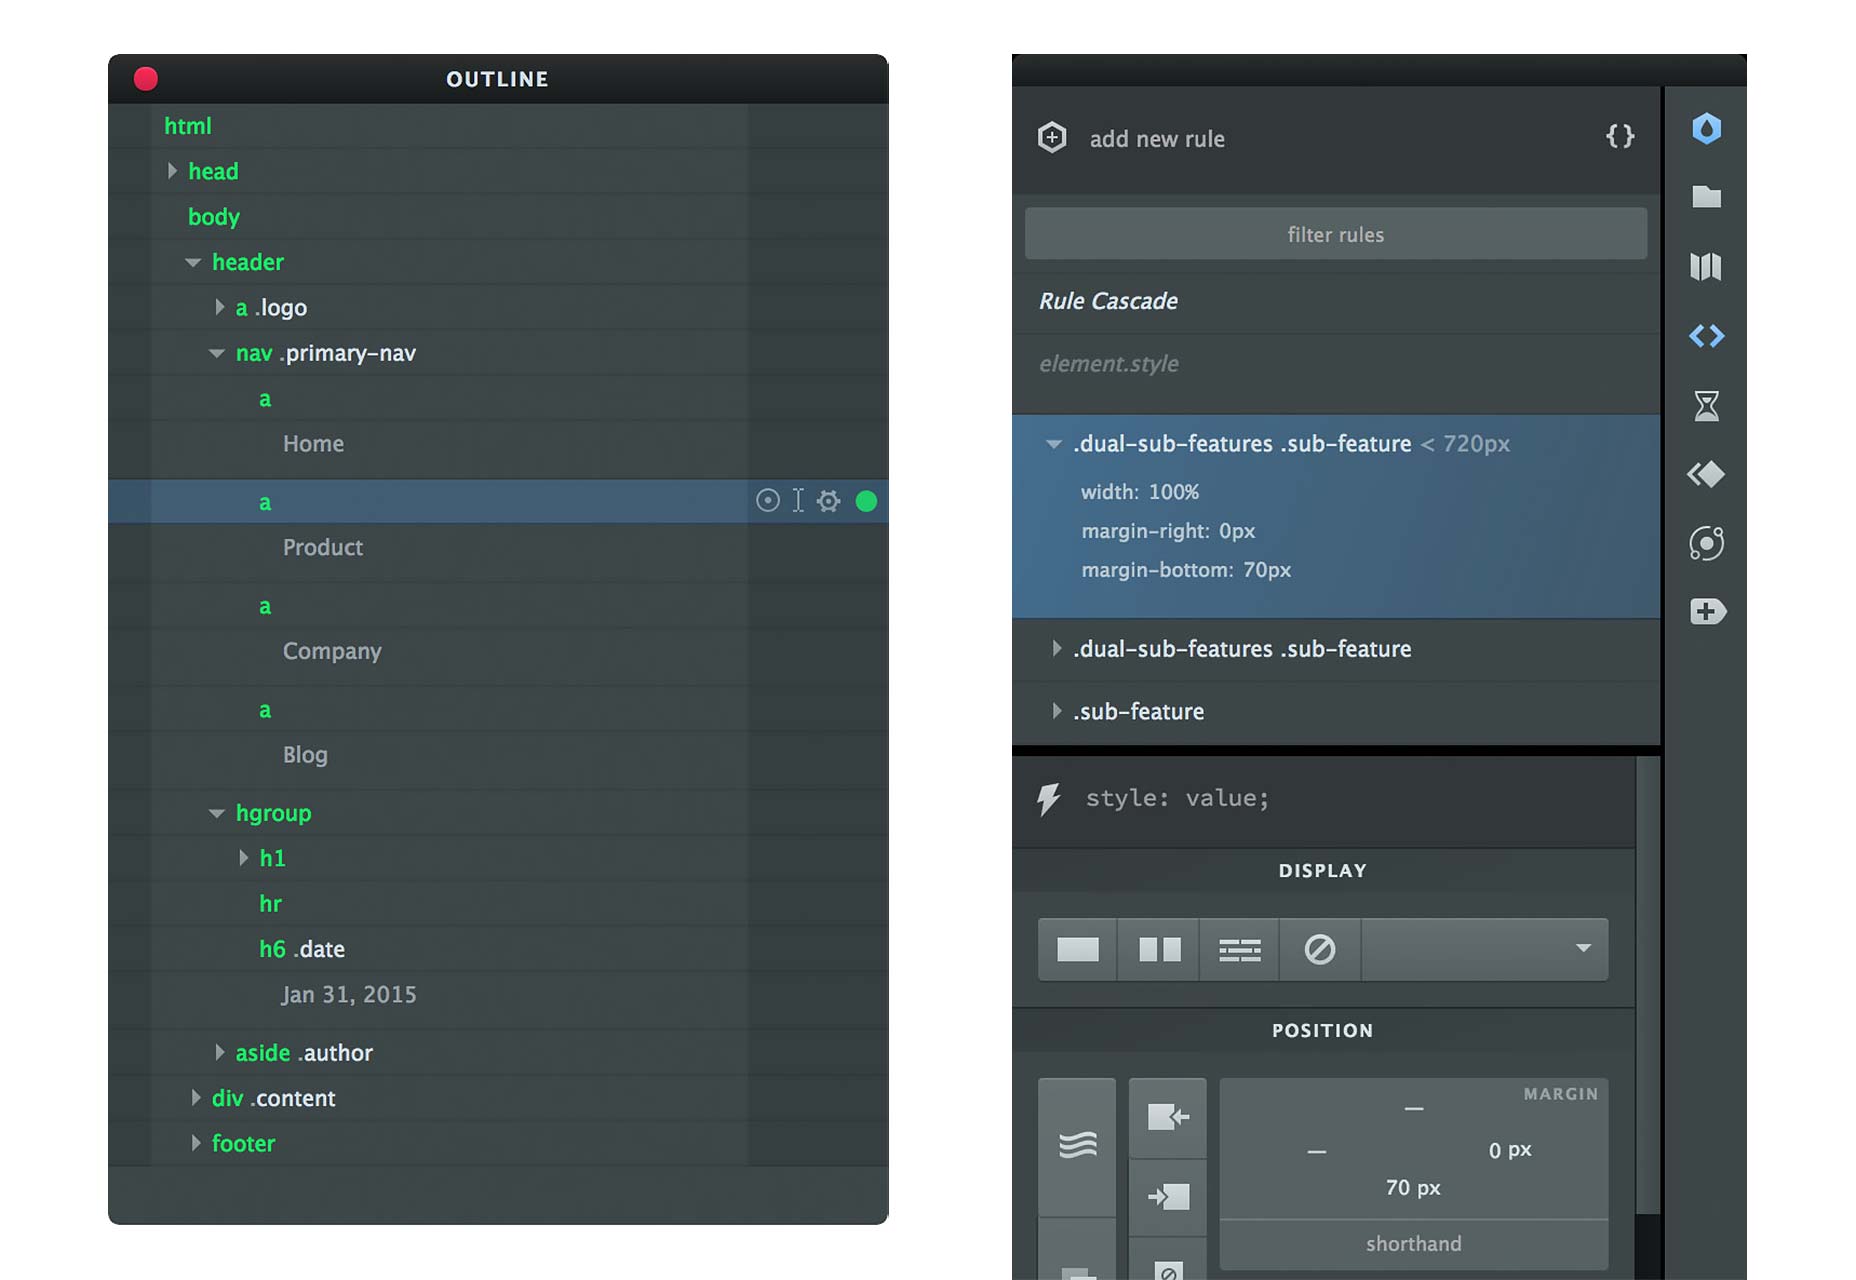Select the Blog text node

(305, 755)
